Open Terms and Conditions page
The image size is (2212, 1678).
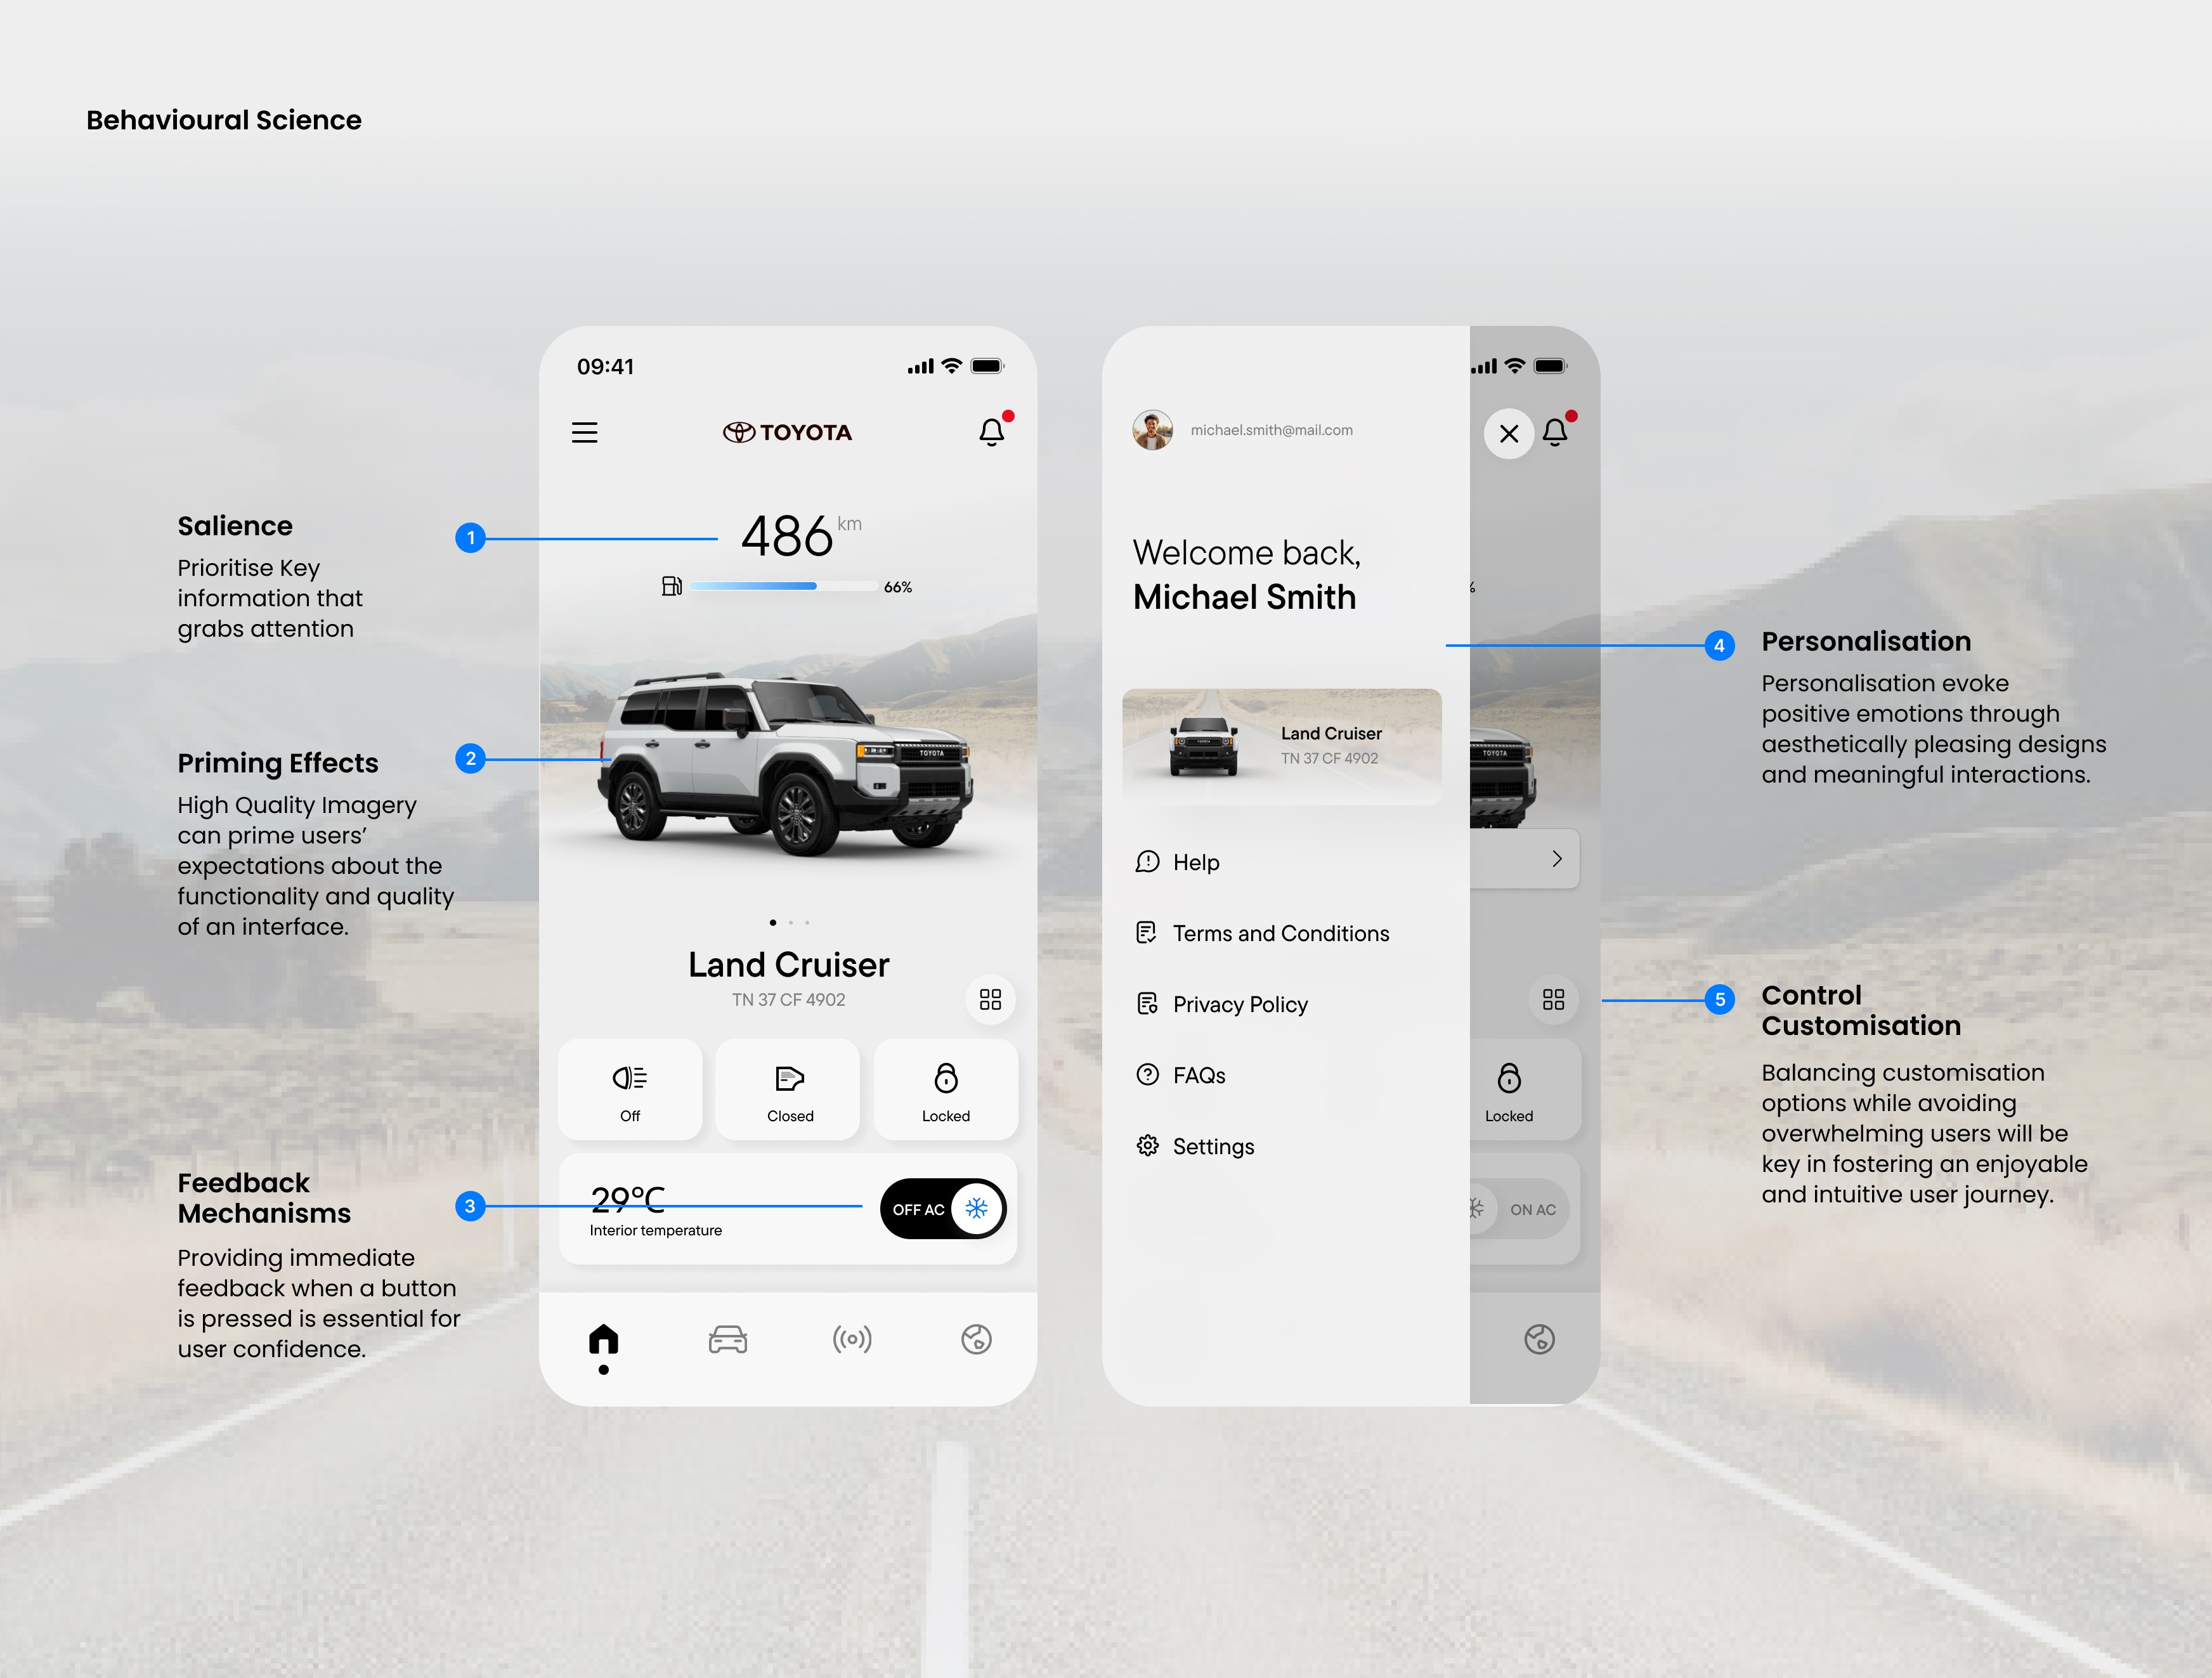1282,932
